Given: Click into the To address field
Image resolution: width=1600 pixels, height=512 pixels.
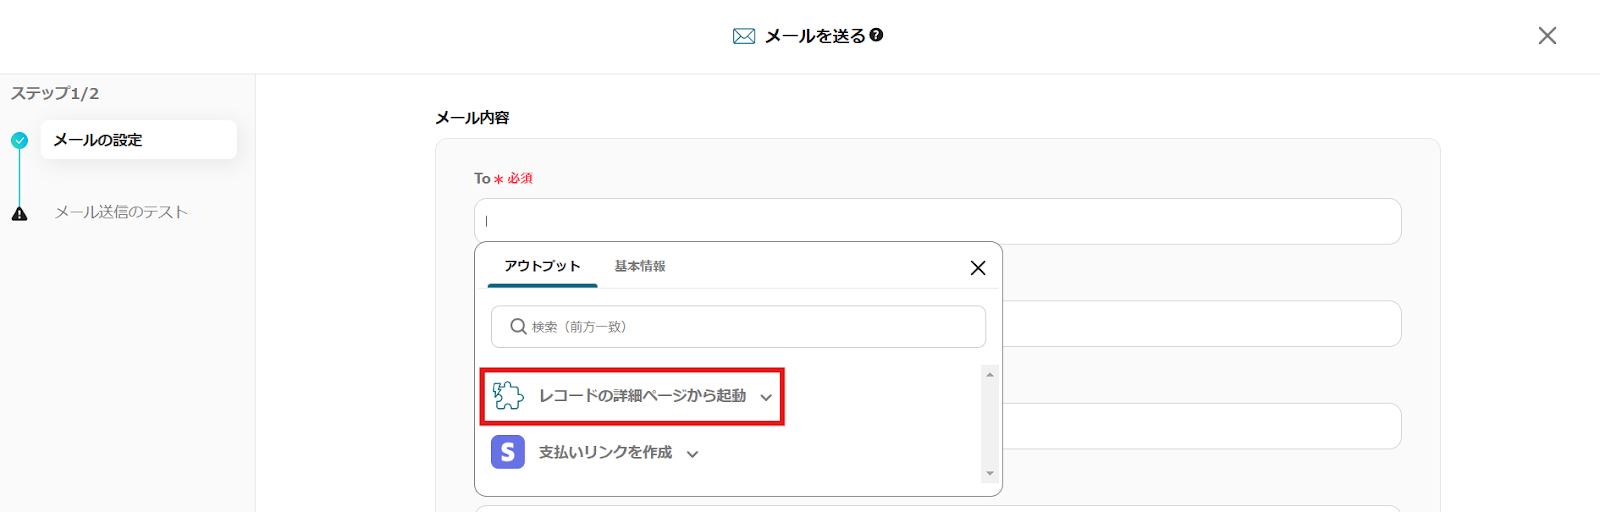Looking at the screenshot, I should click(x=938, y=221).
